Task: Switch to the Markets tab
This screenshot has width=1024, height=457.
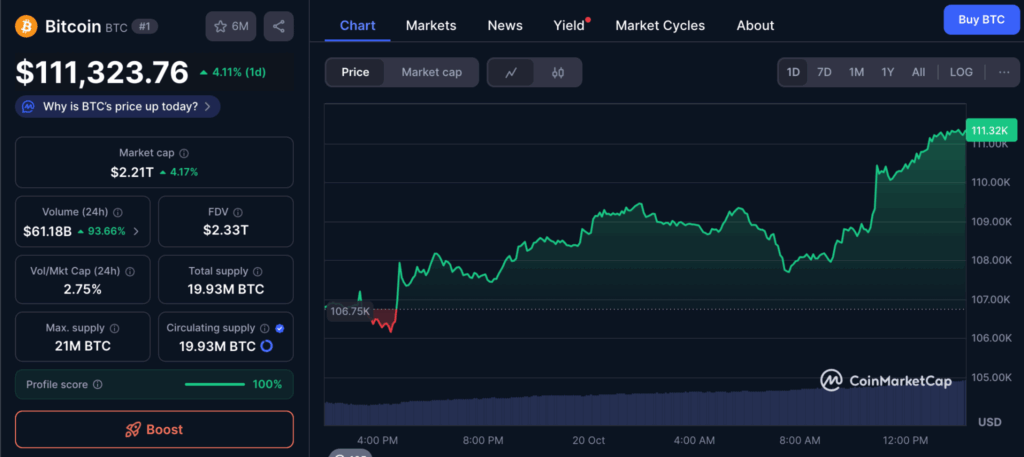Action: click(431, 25)
